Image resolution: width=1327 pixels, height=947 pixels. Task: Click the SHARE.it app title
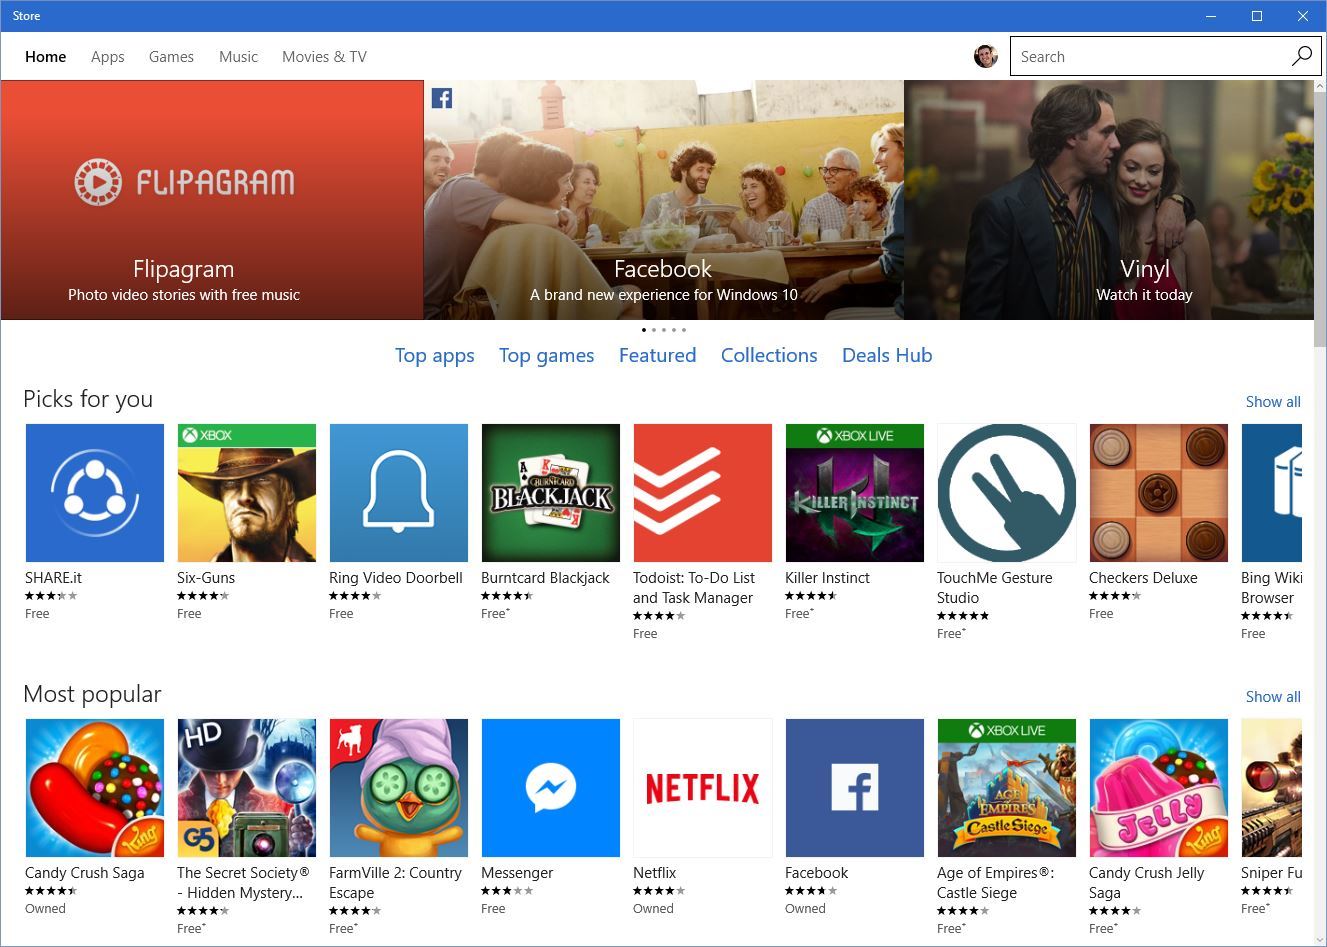53,578
